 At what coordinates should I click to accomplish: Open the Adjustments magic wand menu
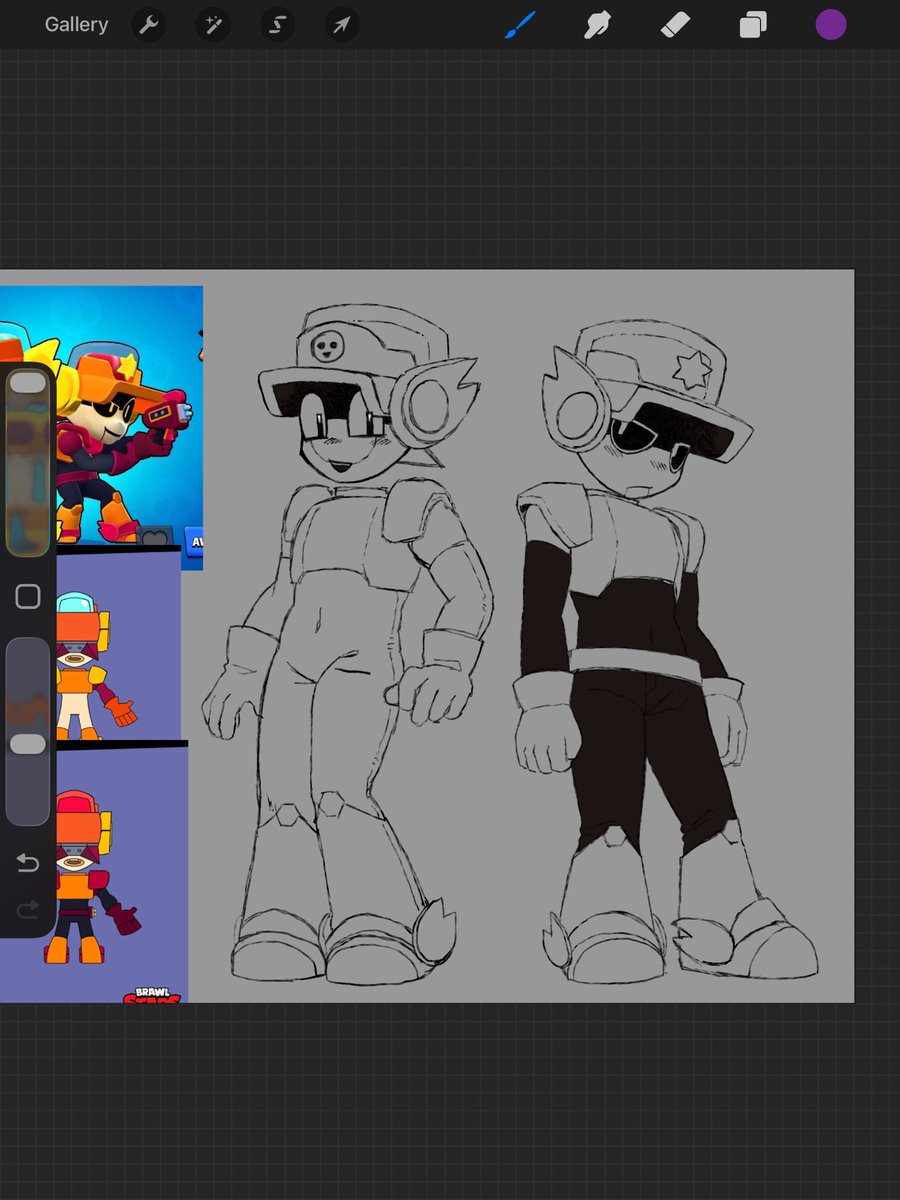tap(213, 25)
